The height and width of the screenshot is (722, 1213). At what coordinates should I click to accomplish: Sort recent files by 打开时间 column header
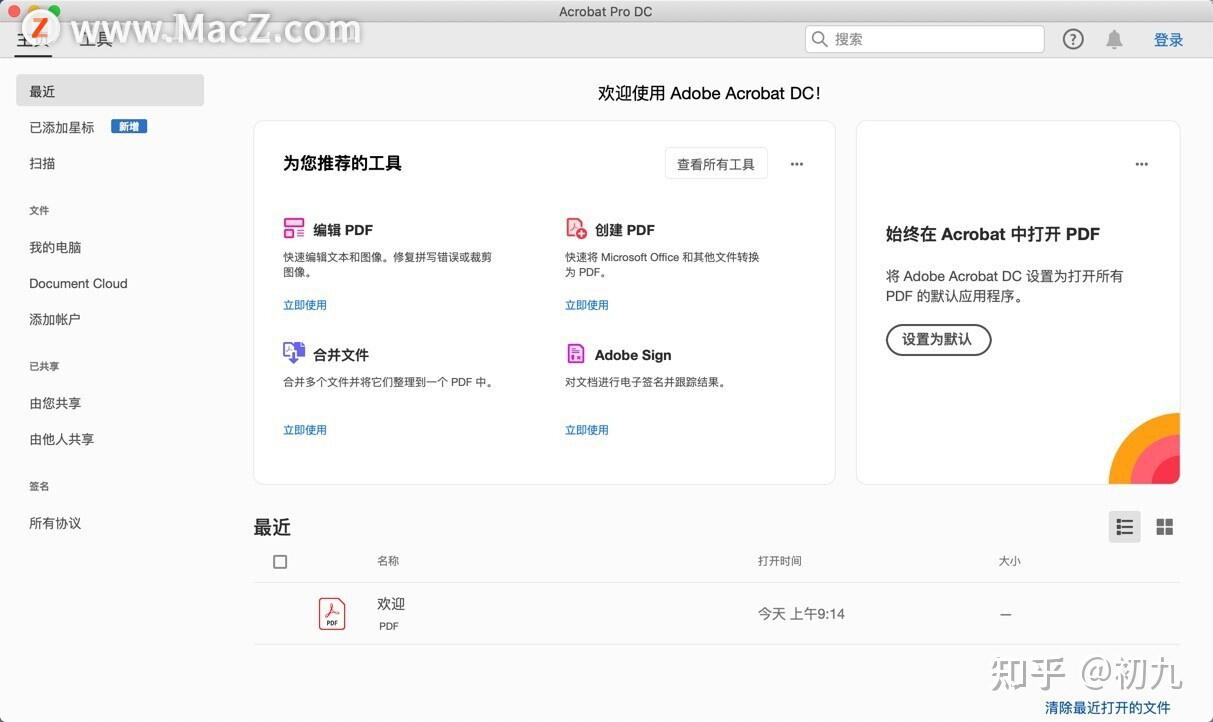(779, 561)
